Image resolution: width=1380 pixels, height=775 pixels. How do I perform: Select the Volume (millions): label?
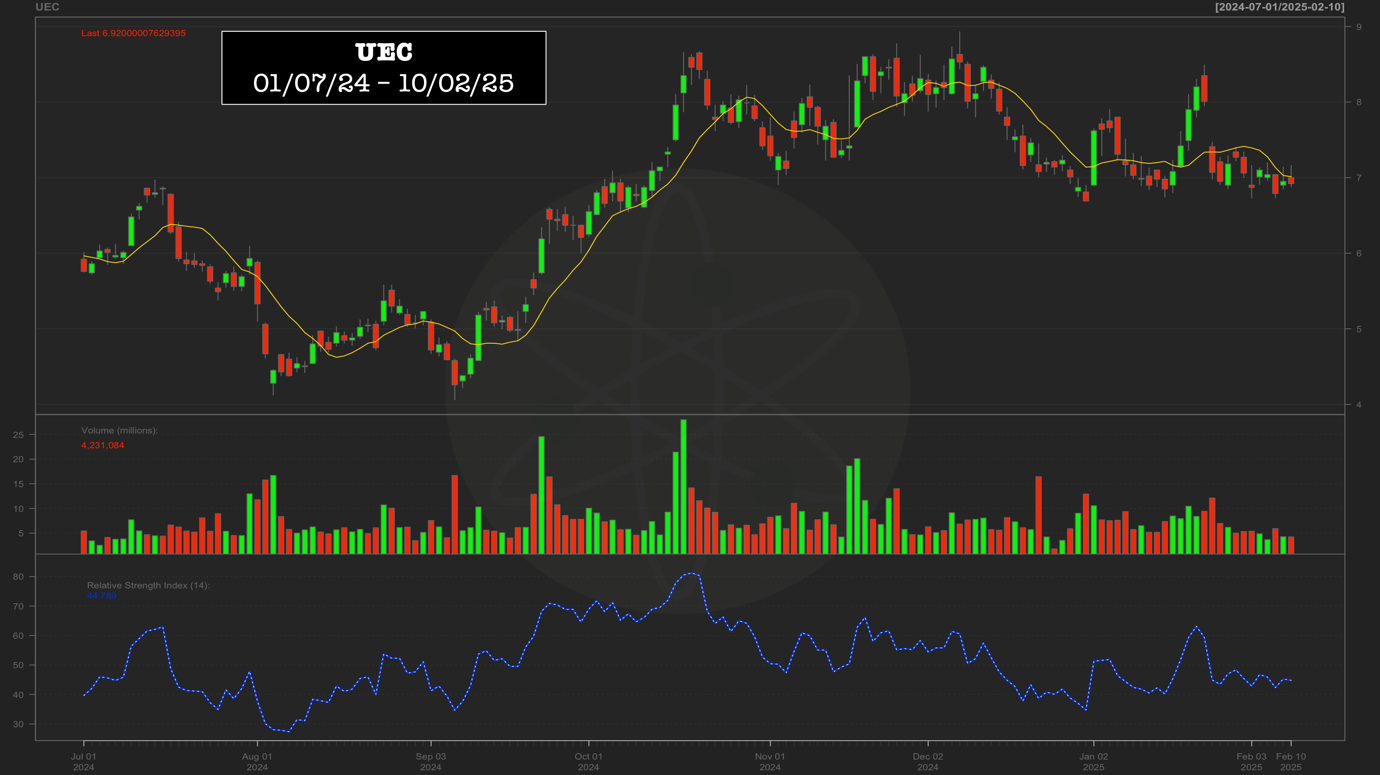point(120,430)
